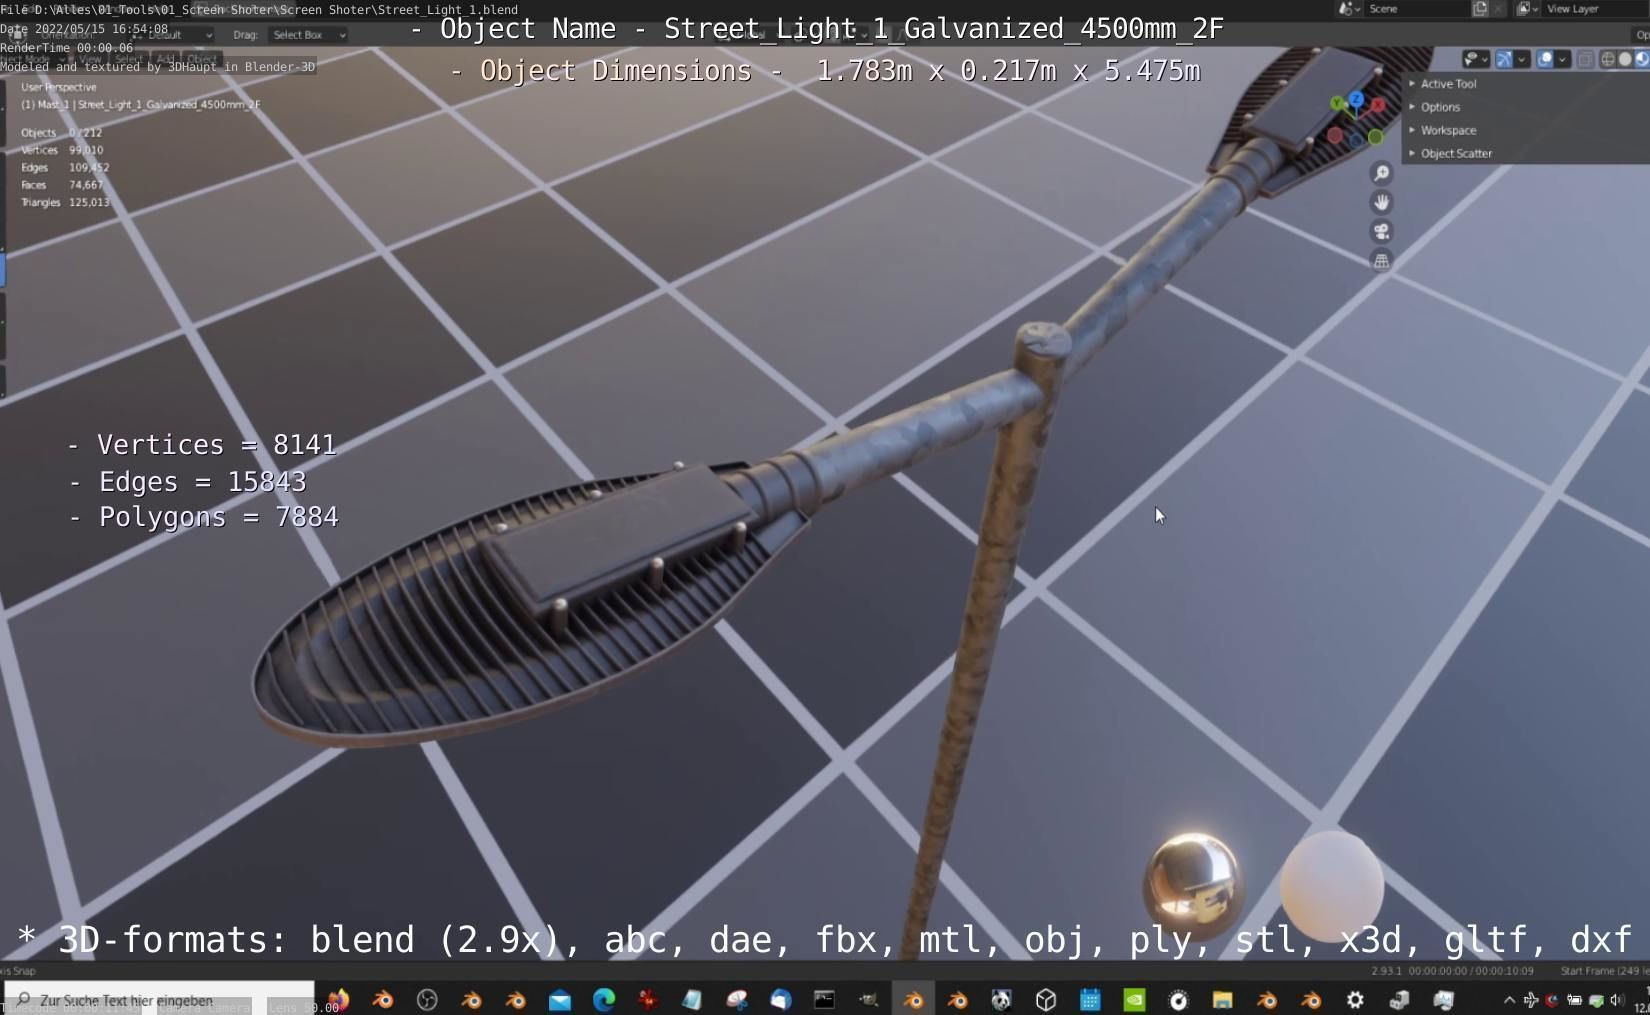Click the 'User Perspective' viewport label
Viewport: 1650px width, 1015px height.
[59, 87]
